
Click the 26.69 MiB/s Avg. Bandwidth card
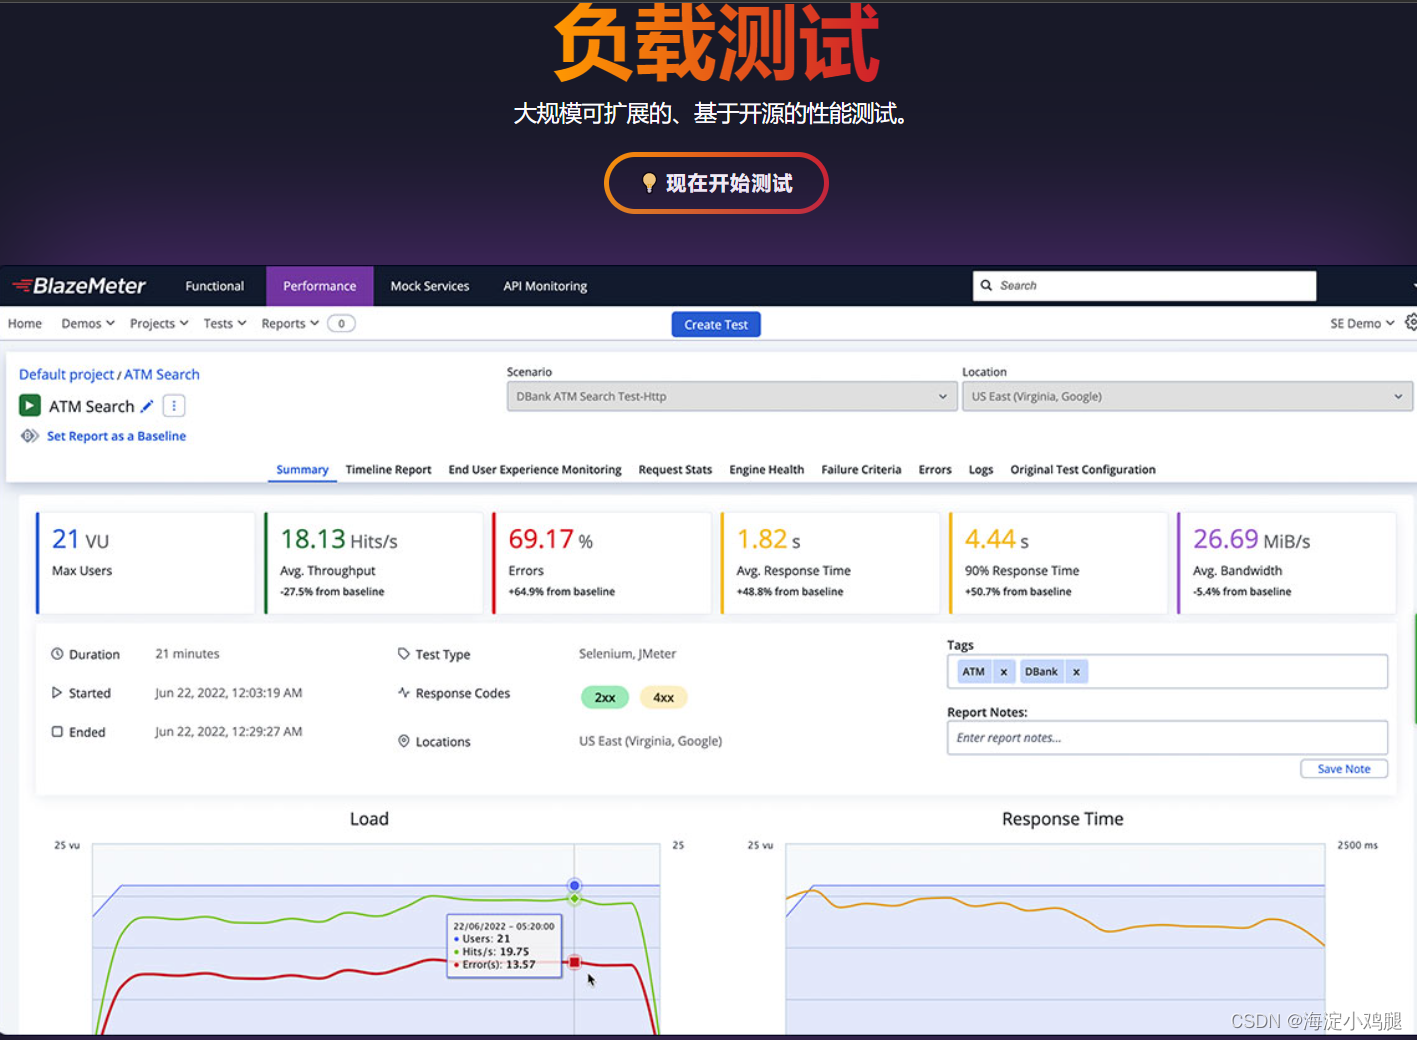(1286, 563)
